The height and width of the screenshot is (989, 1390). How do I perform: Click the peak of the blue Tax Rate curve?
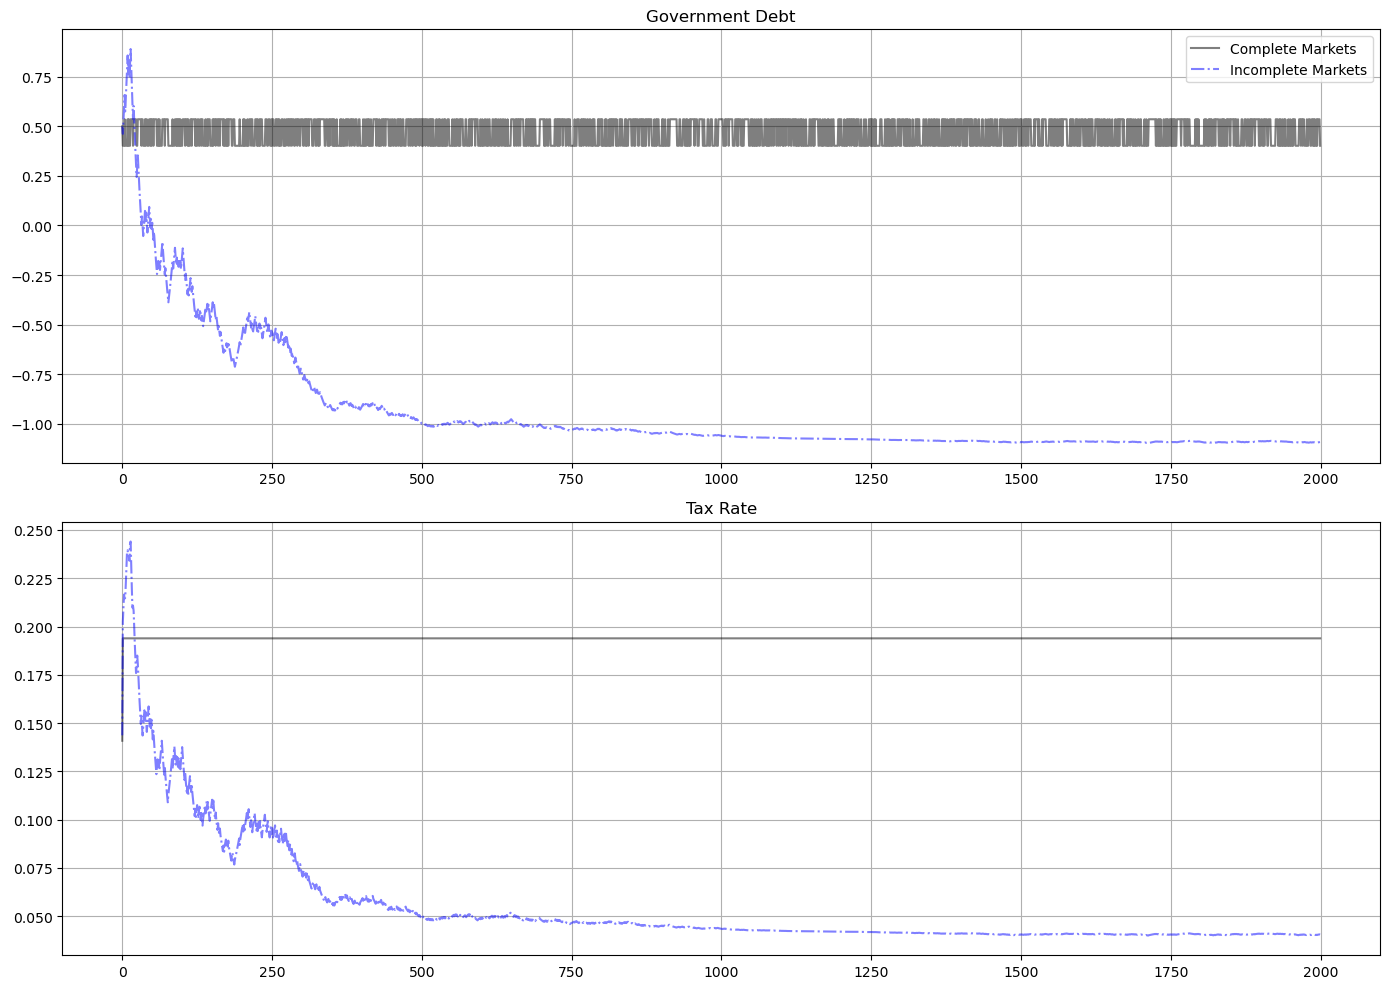coord(130,543)
